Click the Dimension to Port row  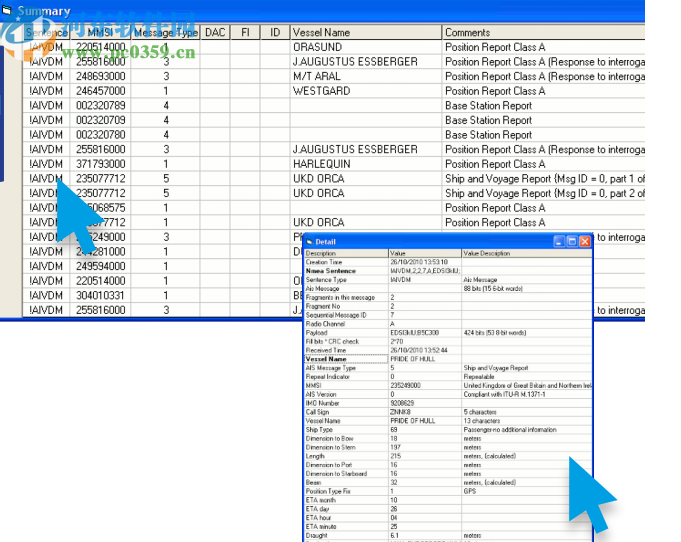click(448, 465)
